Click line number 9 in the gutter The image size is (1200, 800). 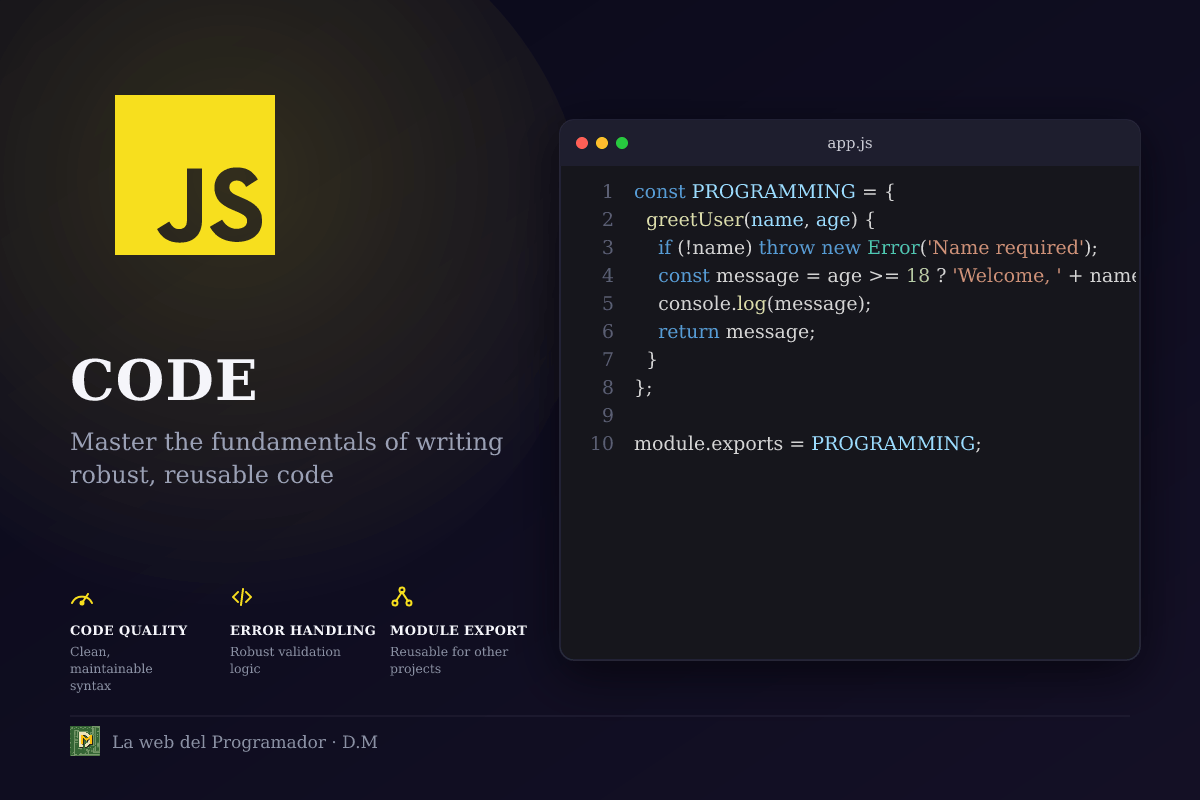coord(607,415)
